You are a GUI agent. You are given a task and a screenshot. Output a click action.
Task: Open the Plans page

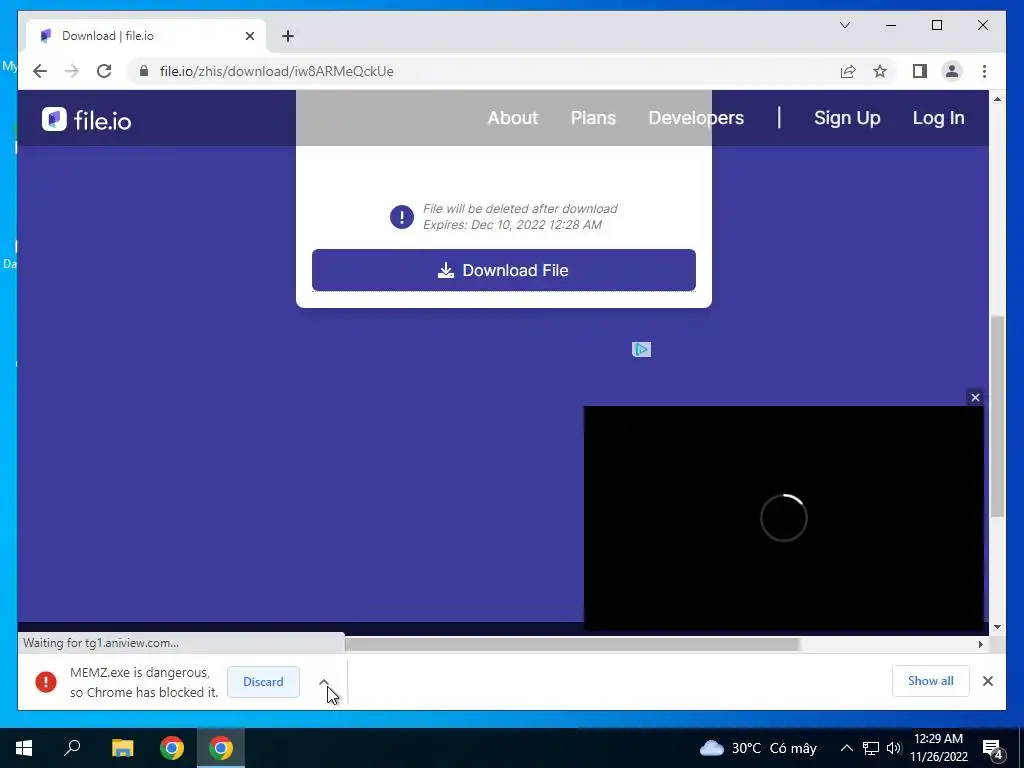click(593, 118)
